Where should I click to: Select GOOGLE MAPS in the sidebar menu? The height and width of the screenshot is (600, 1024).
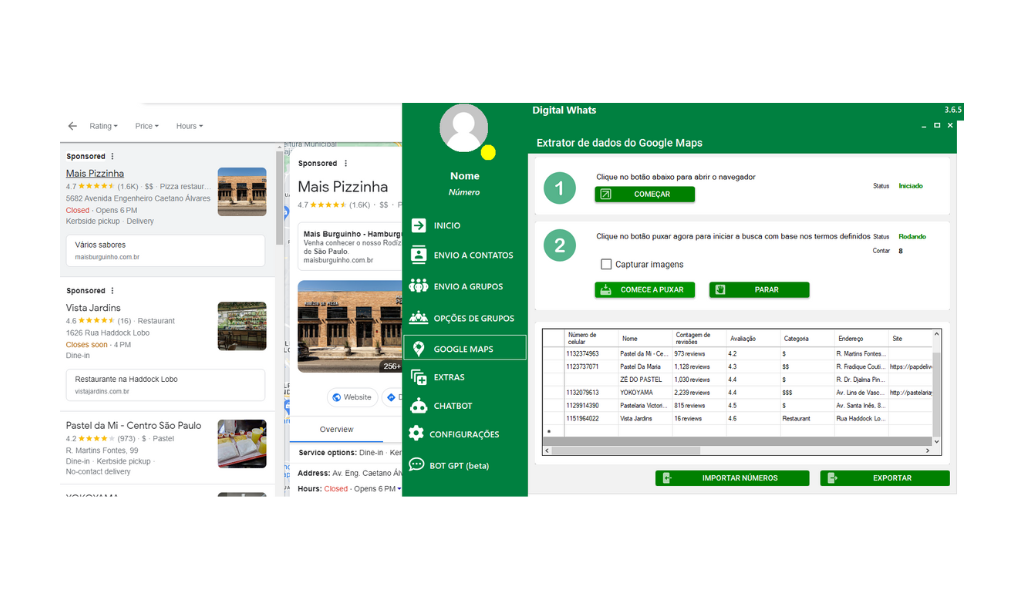click(464, 348)
